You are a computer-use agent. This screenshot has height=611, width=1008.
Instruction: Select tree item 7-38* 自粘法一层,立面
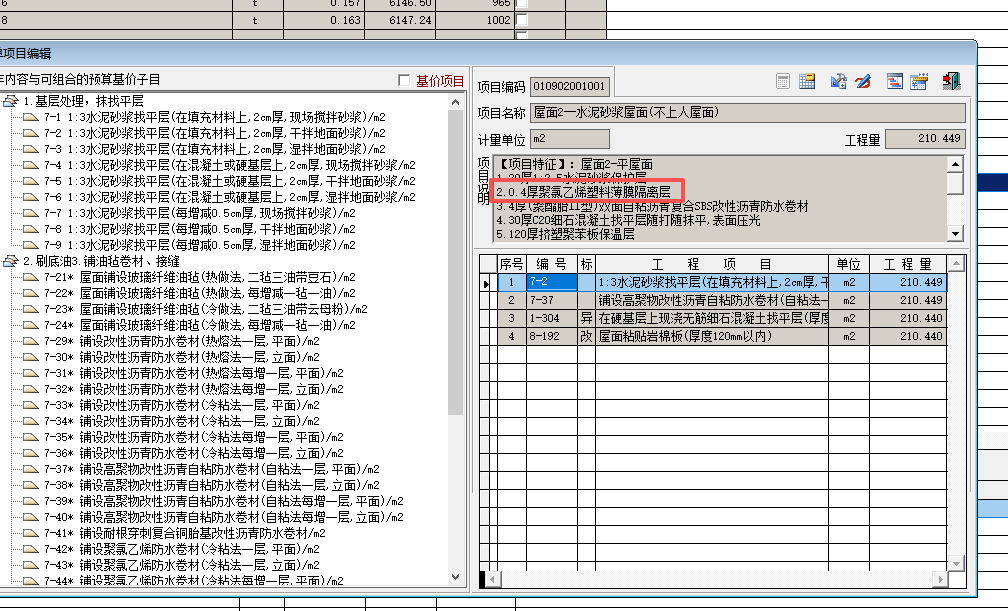212,485
